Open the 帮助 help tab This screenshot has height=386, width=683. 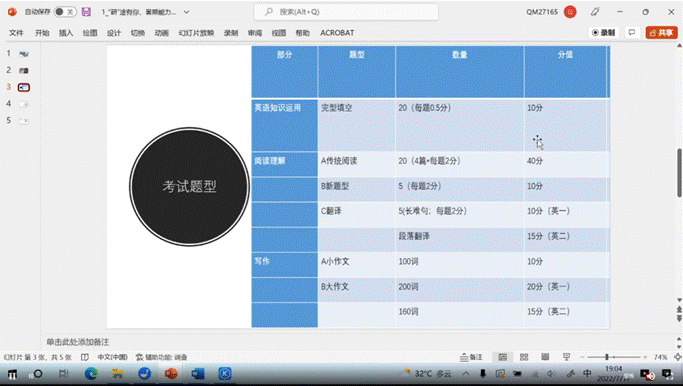point(302,33)
